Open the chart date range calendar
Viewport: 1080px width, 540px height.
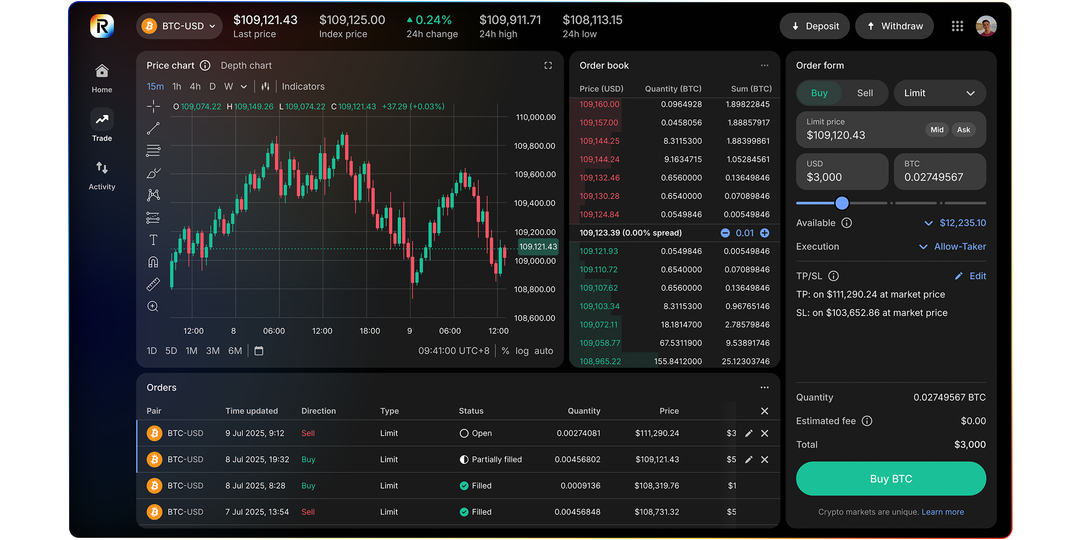[x=259, y=351]
